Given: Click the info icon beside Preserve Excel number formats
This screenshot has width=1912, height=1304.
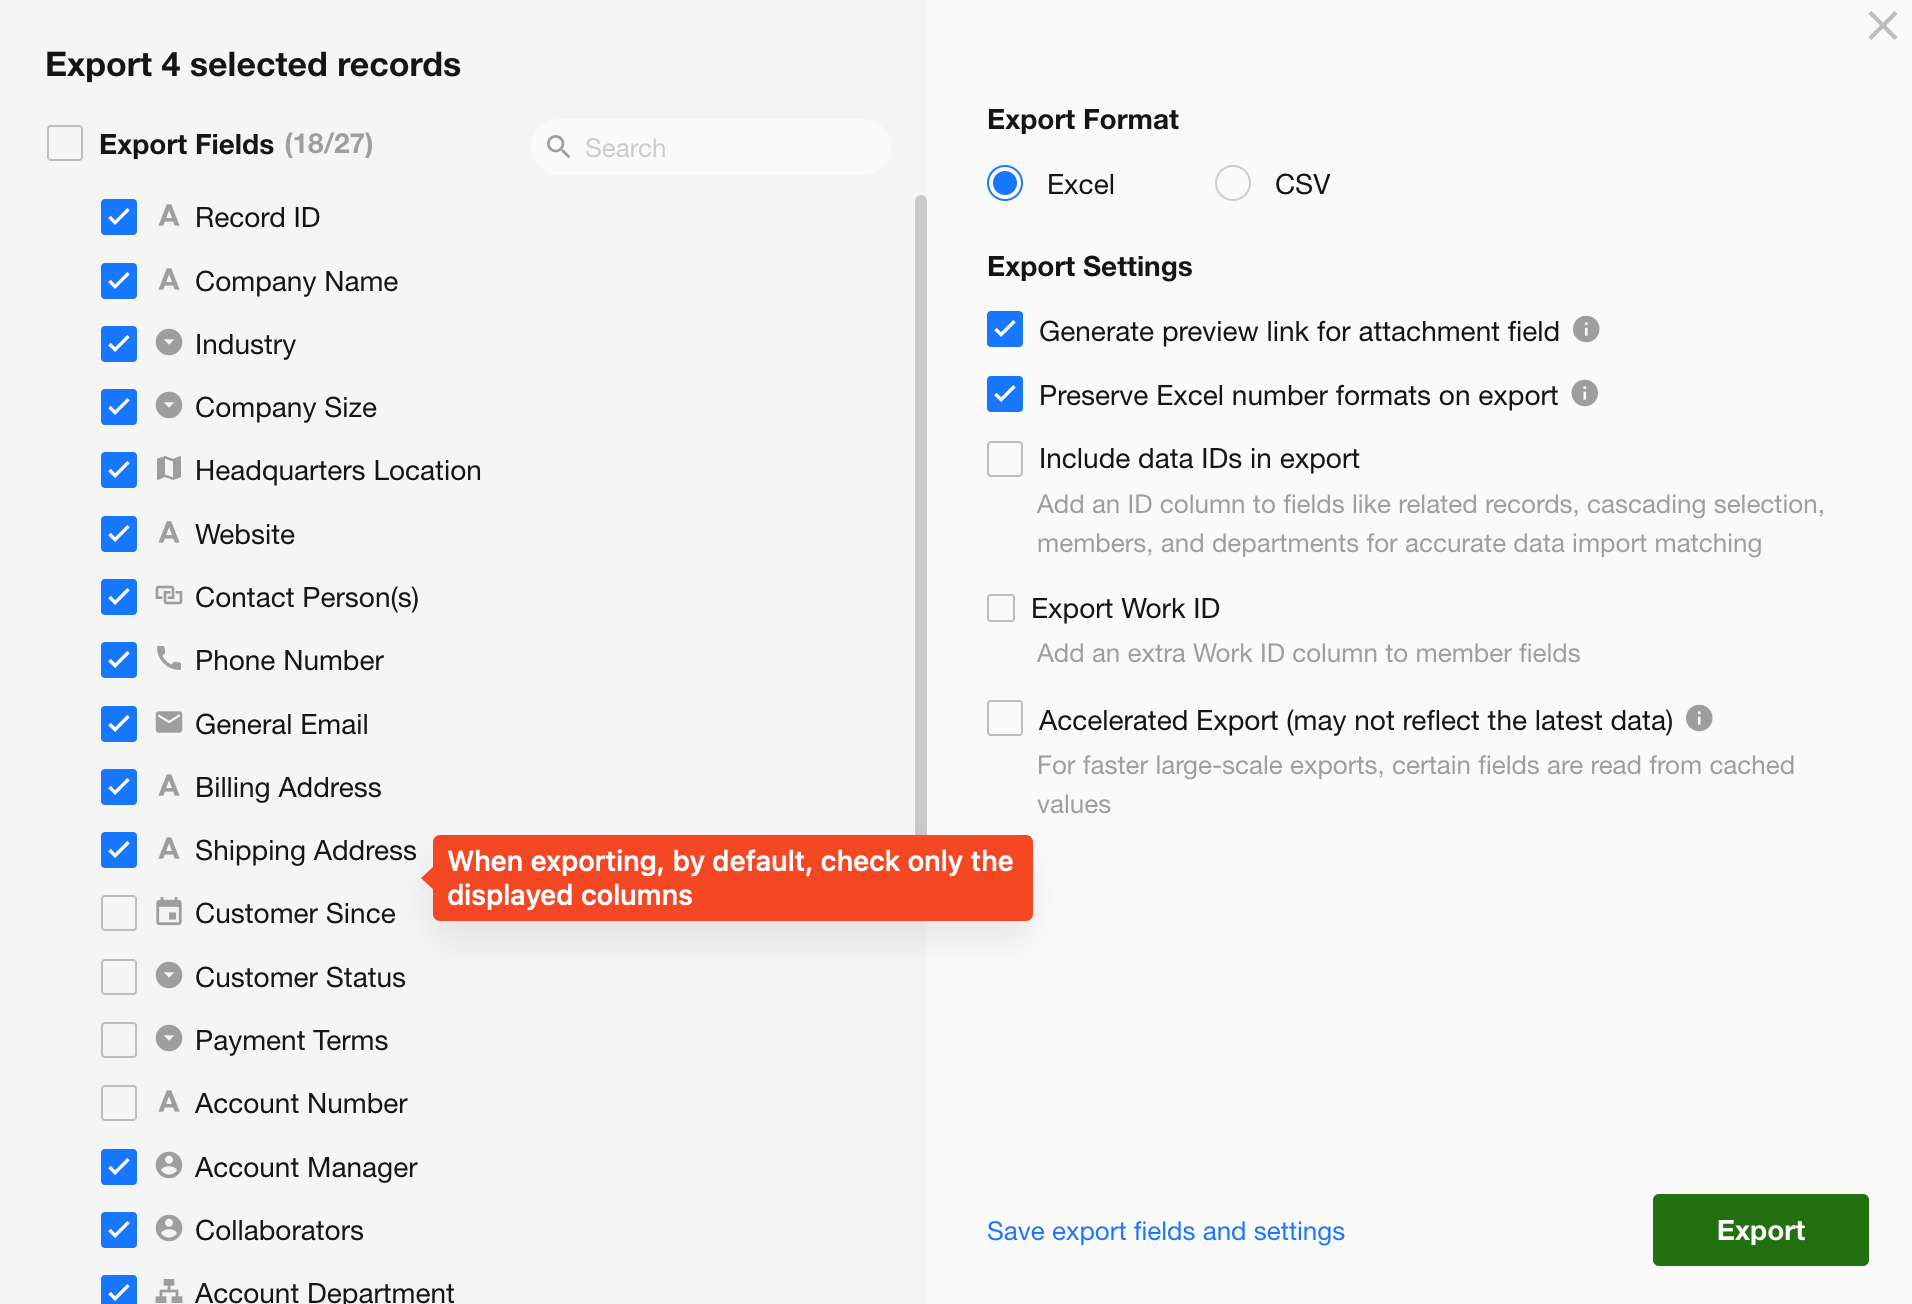Looking at the screenshot, I should coord(1584,393).
